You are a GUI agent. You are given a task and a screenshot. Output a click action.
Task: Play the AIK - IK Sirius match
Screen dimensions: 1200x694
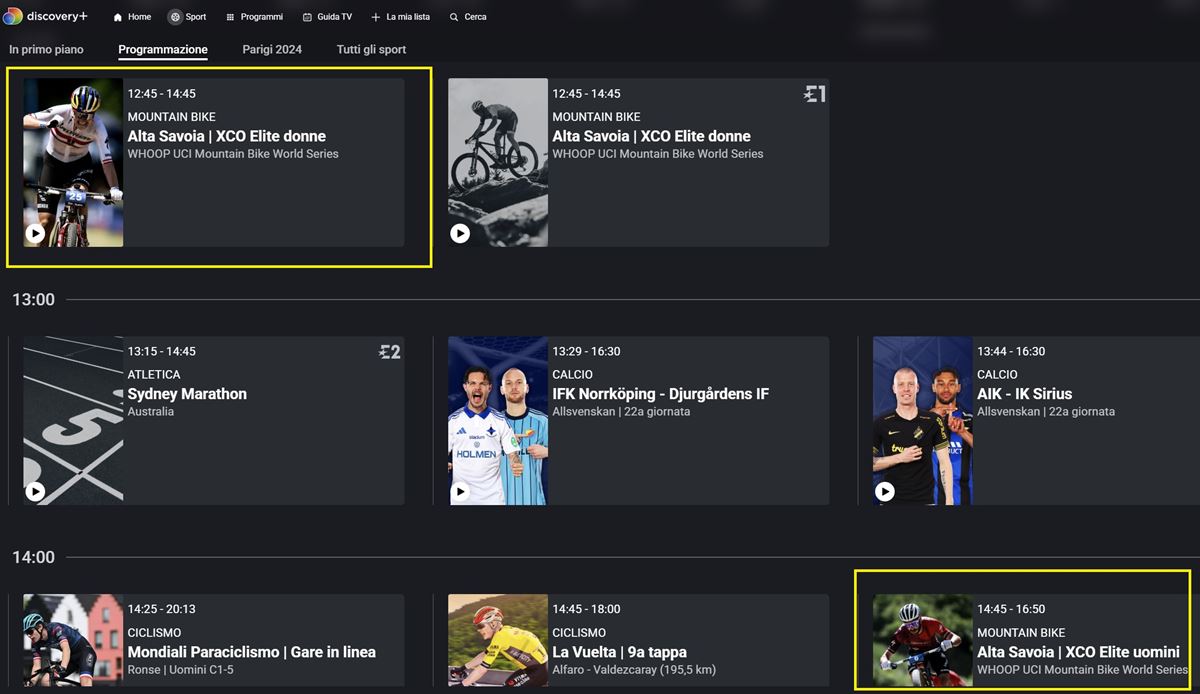[885, 491]
